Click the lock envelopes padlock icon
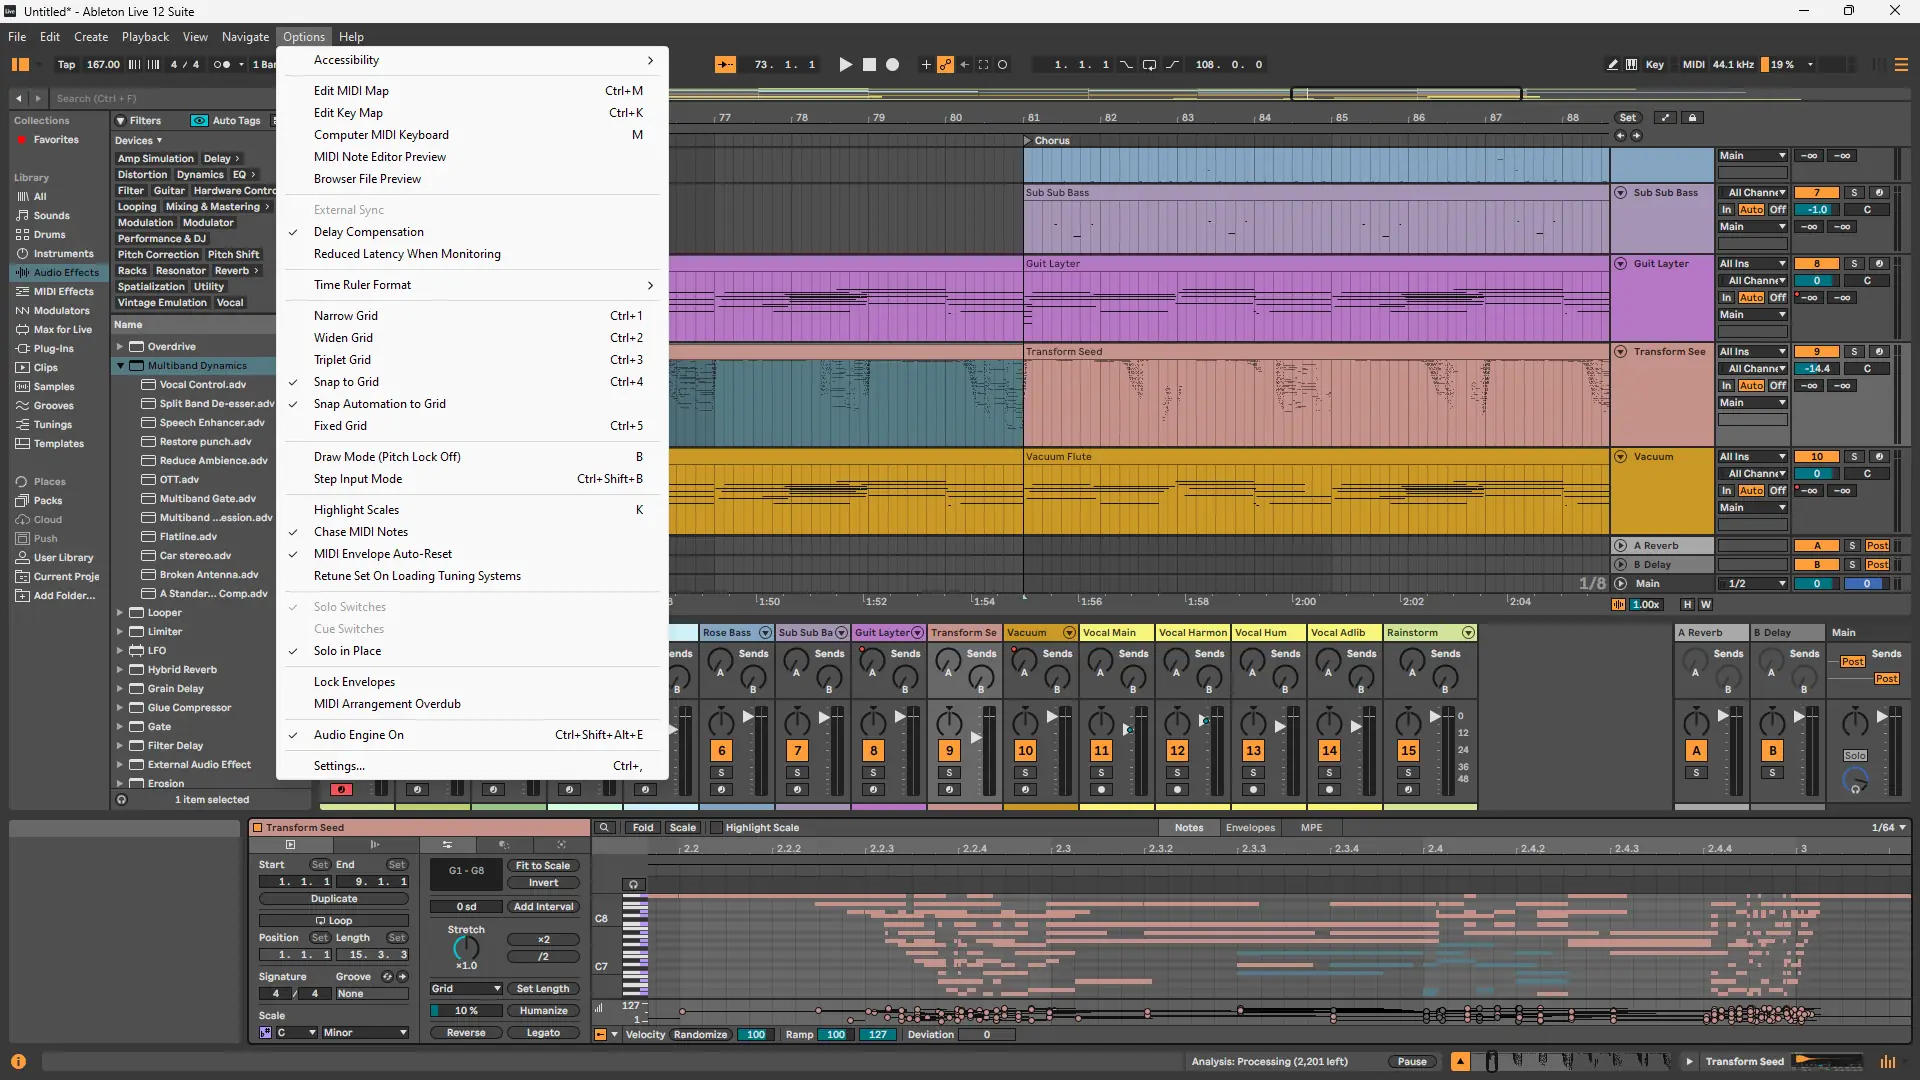This screenshot has width=1920, height=1080. [x=1692, y=118]
